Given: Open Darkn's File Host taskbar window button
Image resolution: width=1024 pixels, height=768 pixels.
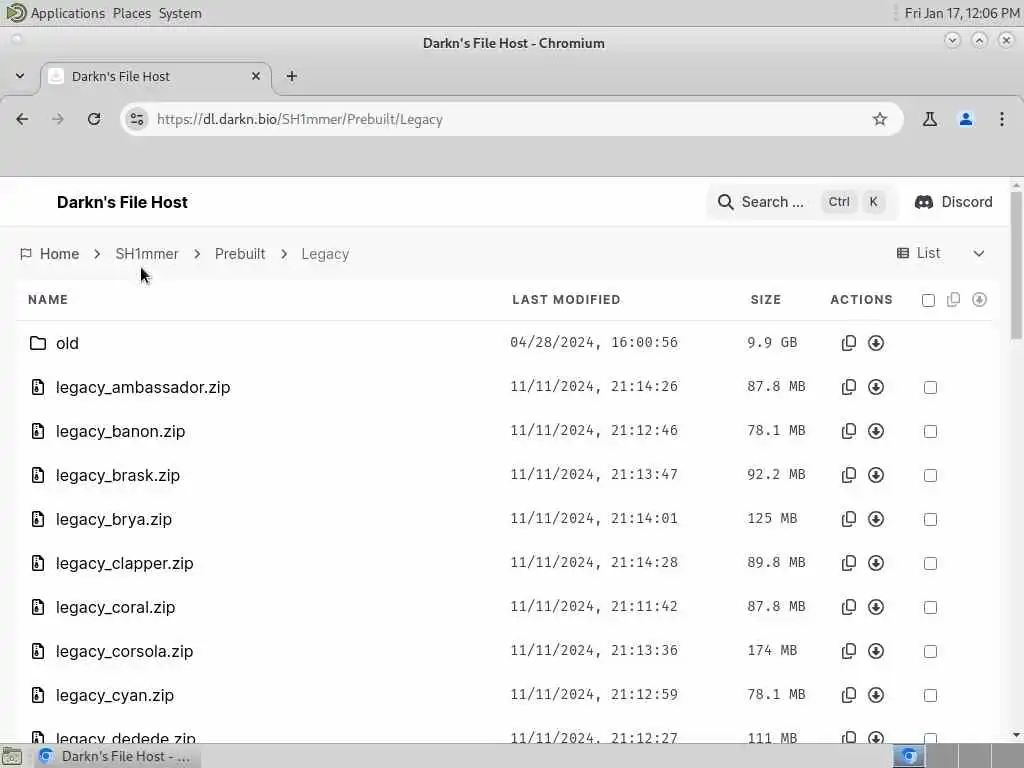Looking at the screenshot, I should pos(116,756).
